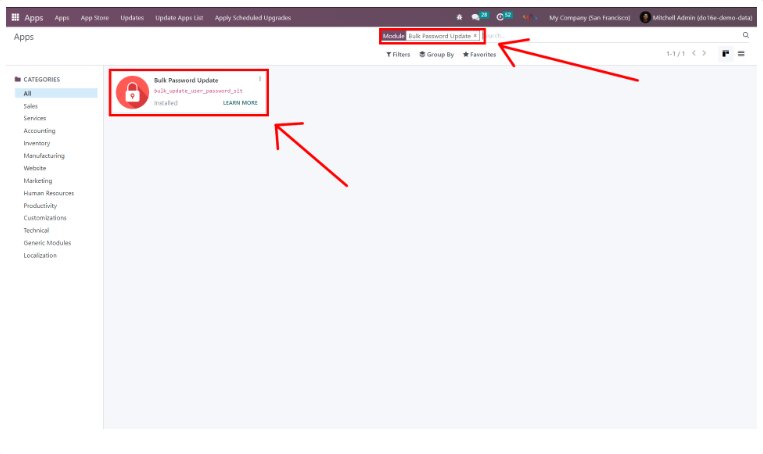Open the main apps grid menu icon
This screenshot has height=454, width=763.
coord(15,17)
